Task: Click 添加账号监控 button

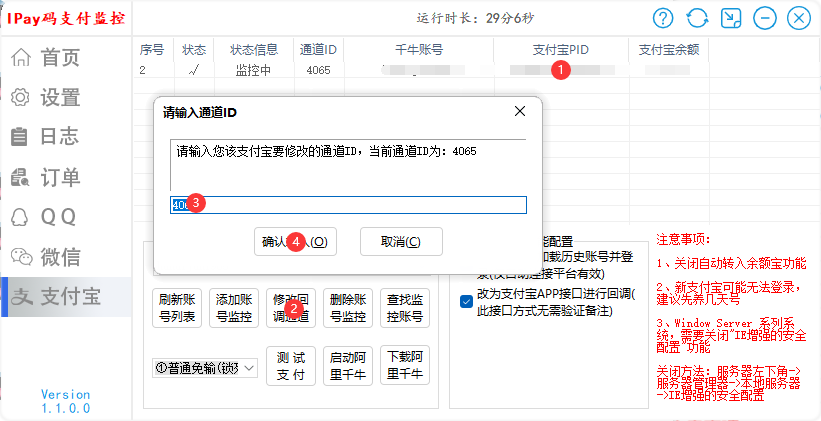Action: point(234,308)
